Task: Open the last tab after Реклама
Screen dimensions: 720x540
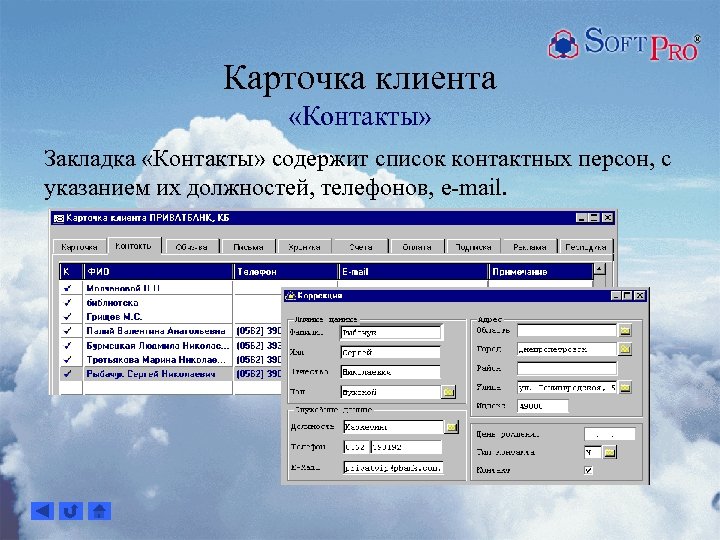Action: point(586,247)
